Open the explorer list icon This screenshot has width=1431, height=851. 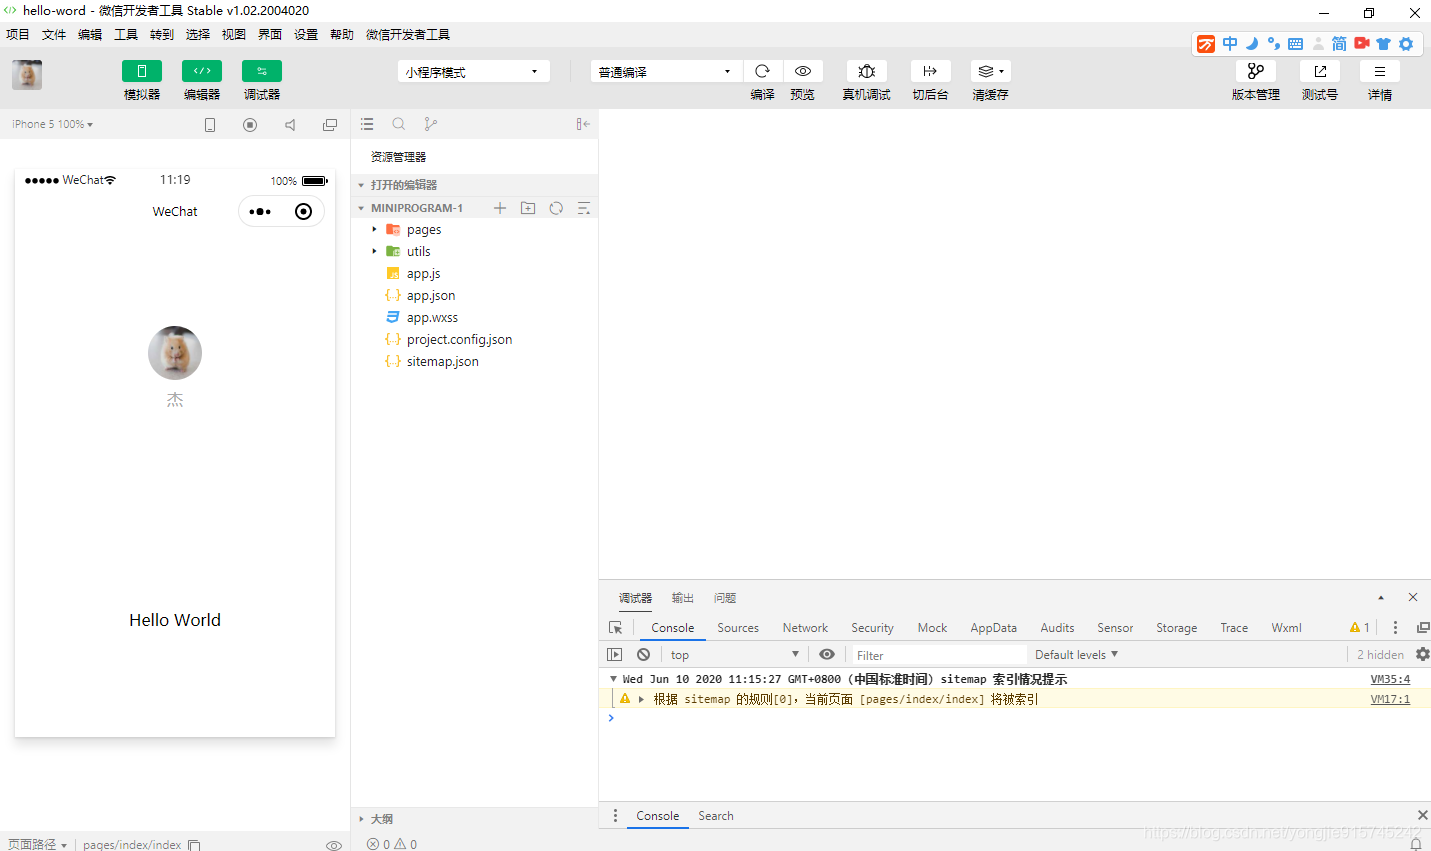[367, 124]
